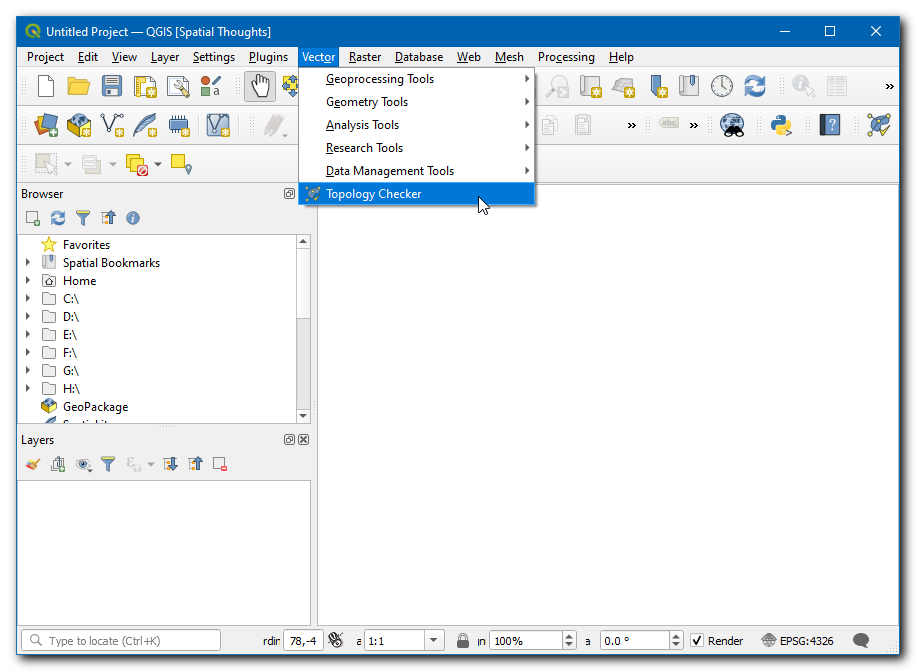The height and width of the screenshot is (672, 917).
Task: Expand the C:\ drive in Browser
Action: coord(28,299)
